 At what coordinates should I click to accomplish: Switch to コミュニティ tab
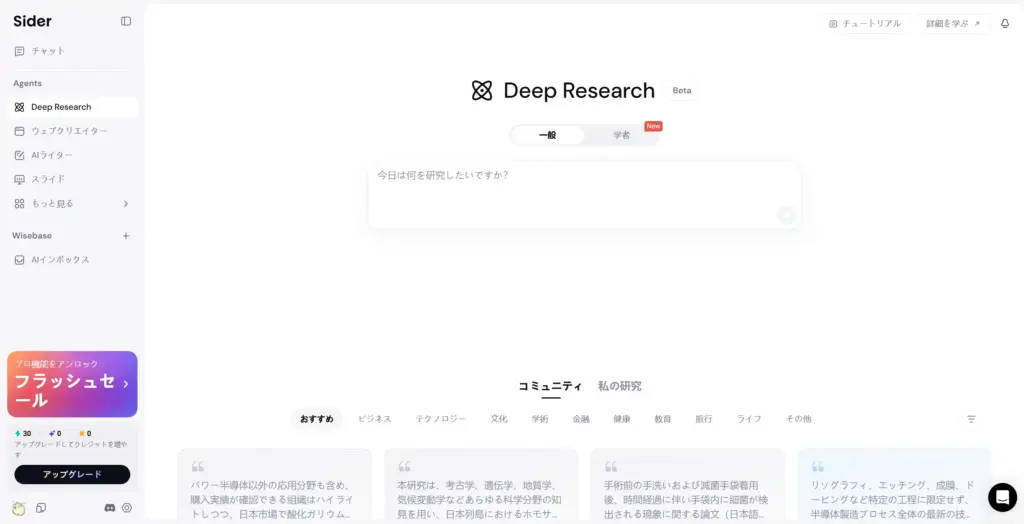point(551,386)
